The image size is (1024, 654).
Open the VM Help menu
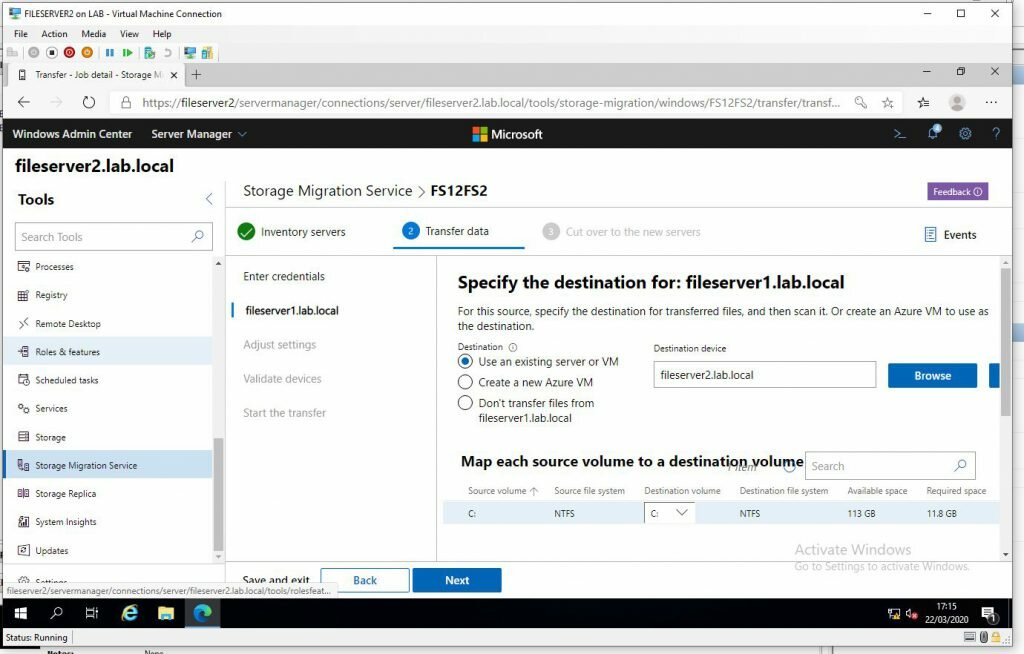[162, 34]
